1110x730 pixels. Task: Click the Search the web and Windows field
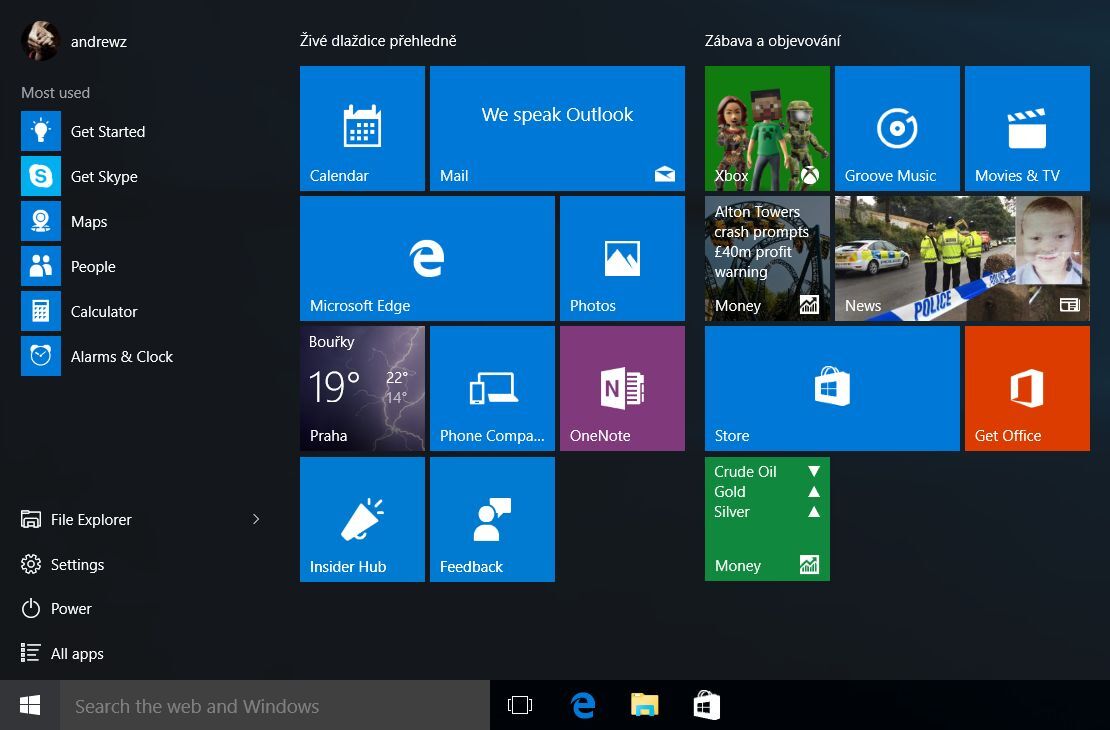coord(270,706)
